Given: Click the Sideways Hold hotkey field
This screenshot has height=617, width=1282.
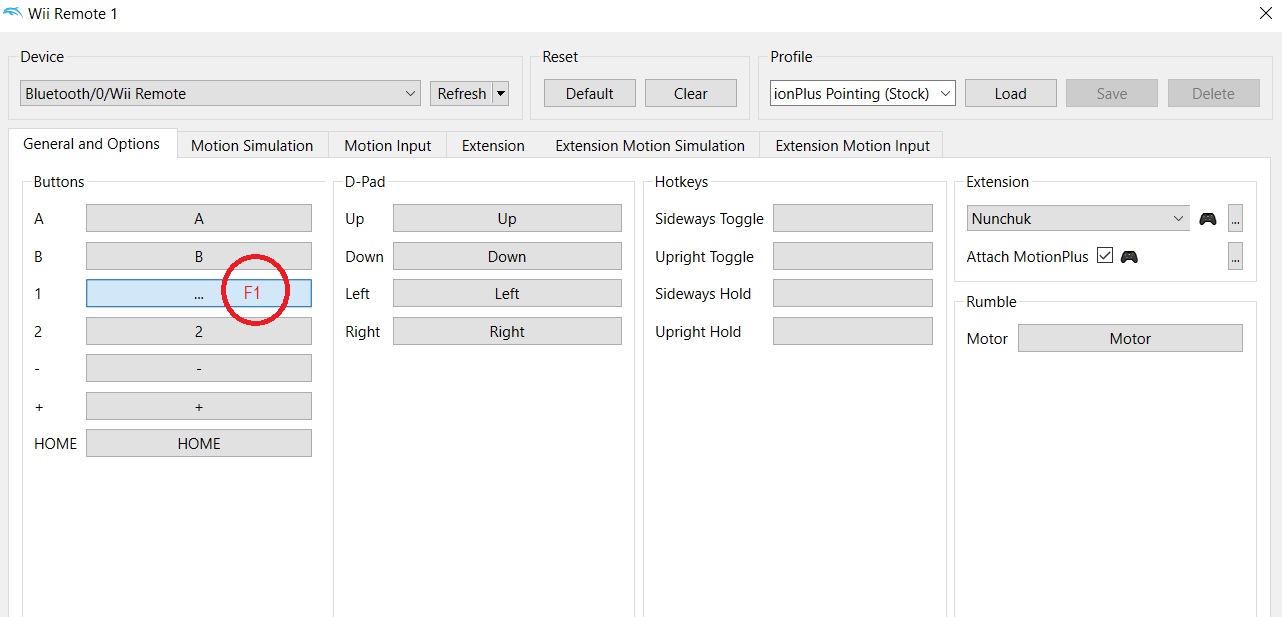Looking at the screenshot, I should [x=853, y=293].
